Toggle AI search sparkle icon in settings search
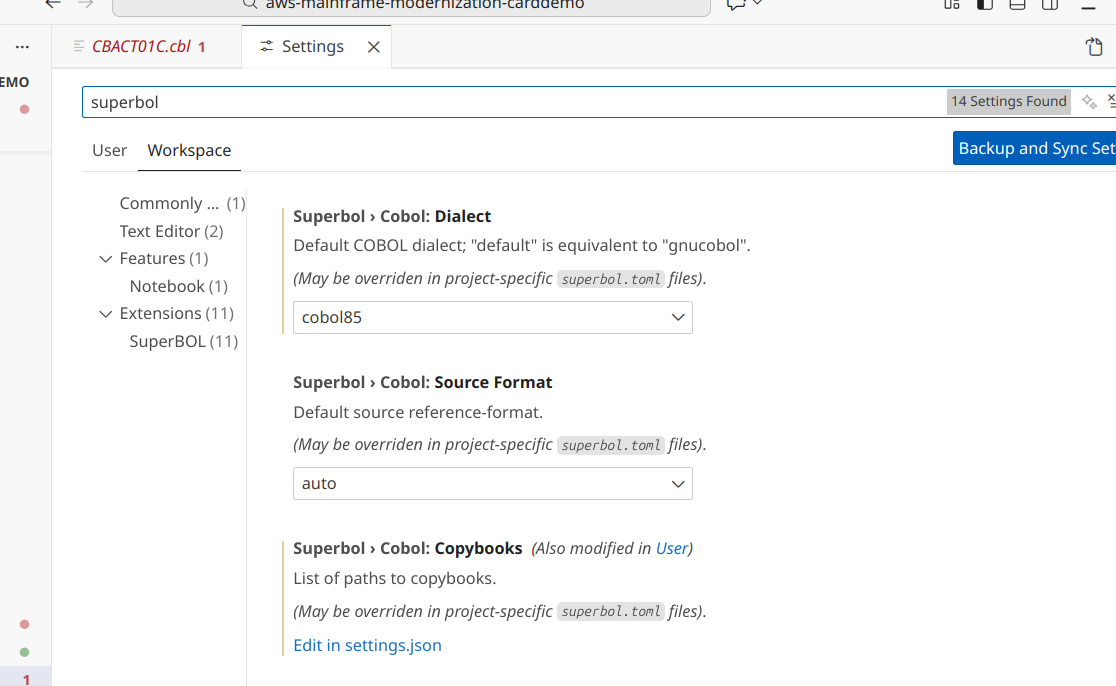The image size is (1116, 686). 1089,102
